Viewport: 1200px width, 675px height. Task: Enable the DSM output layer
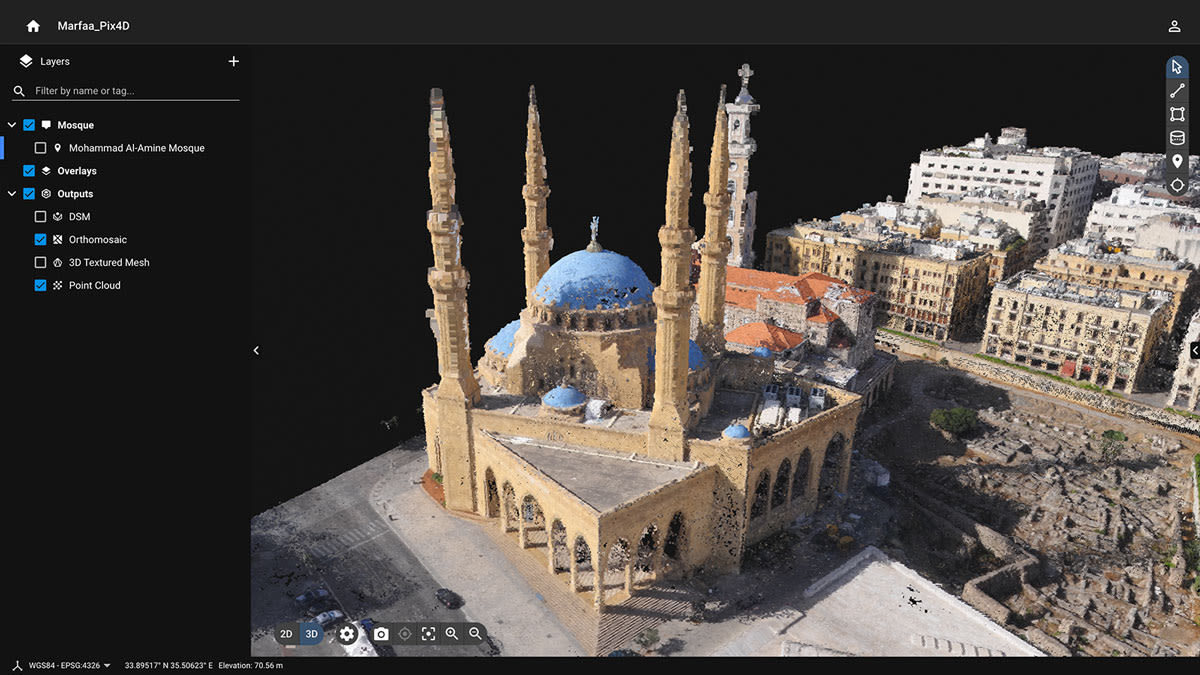point(42,216)
